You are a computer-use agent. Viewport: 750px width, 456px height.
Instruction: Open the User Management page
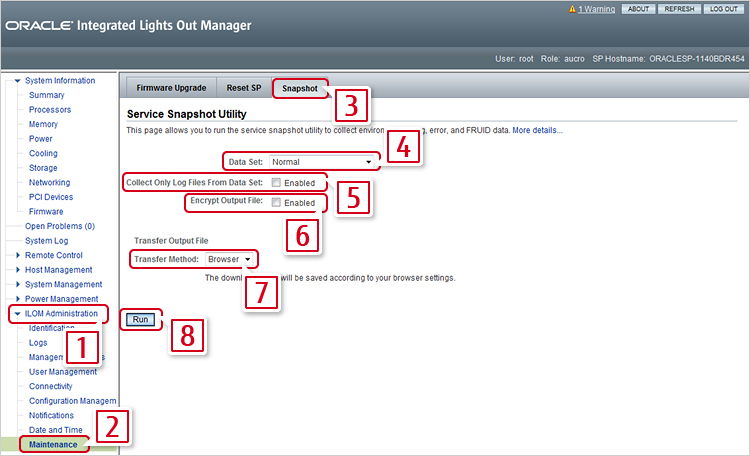pyautogui.click(x=63, y=372)
